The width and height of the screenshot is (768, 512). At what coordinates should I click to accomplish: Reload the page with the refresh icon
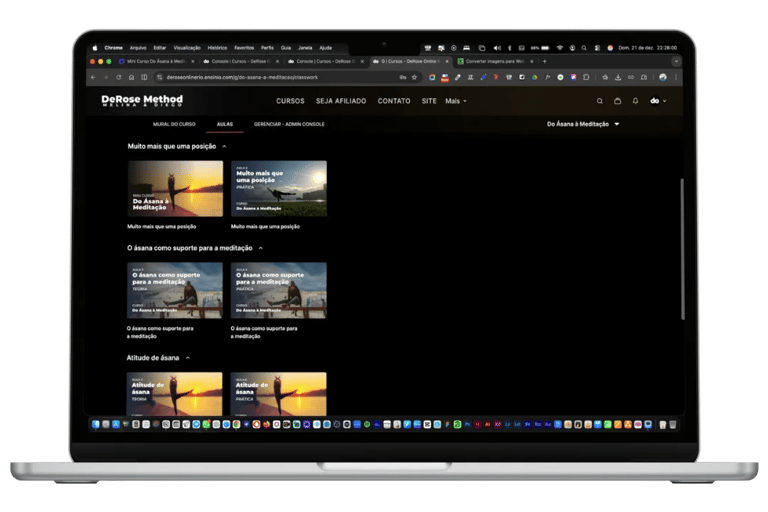click(119, 77)
